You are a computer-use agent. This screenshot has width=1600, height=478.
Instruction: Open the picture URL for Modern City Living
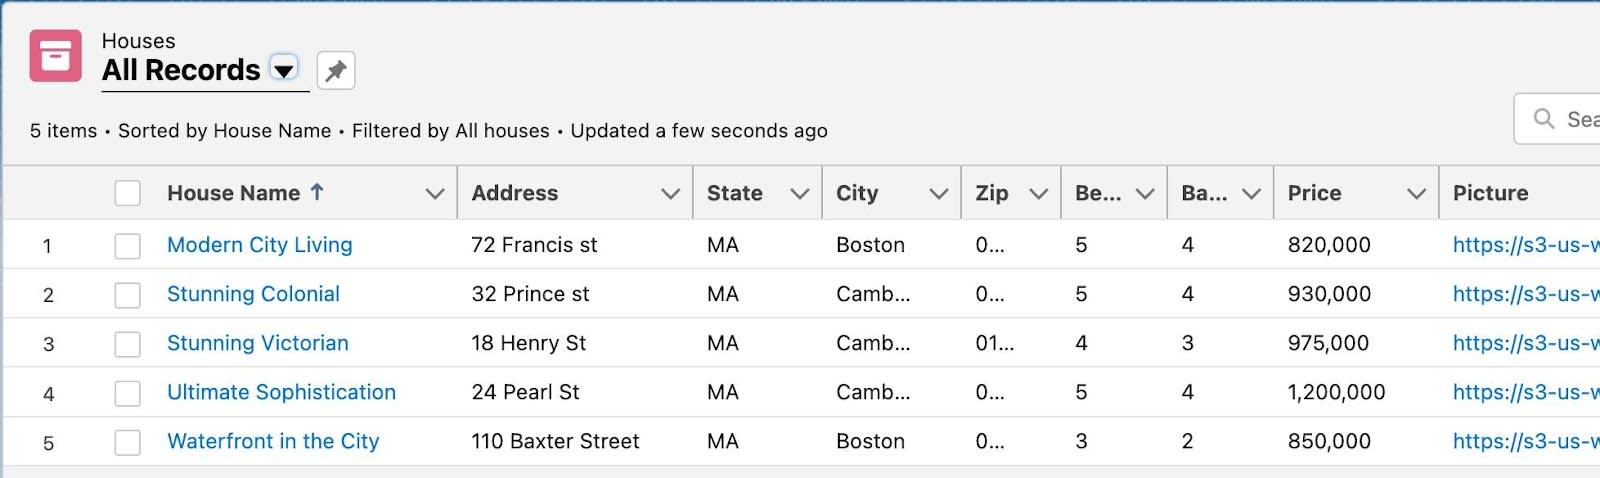1524,245
